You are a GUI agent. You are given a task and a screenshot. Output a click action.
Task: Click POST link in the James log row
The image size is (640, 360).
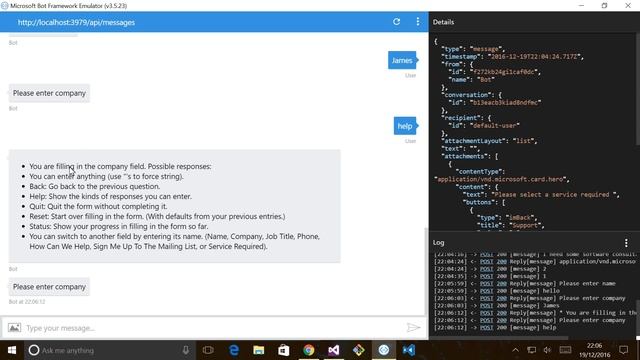tap(486, 306)
